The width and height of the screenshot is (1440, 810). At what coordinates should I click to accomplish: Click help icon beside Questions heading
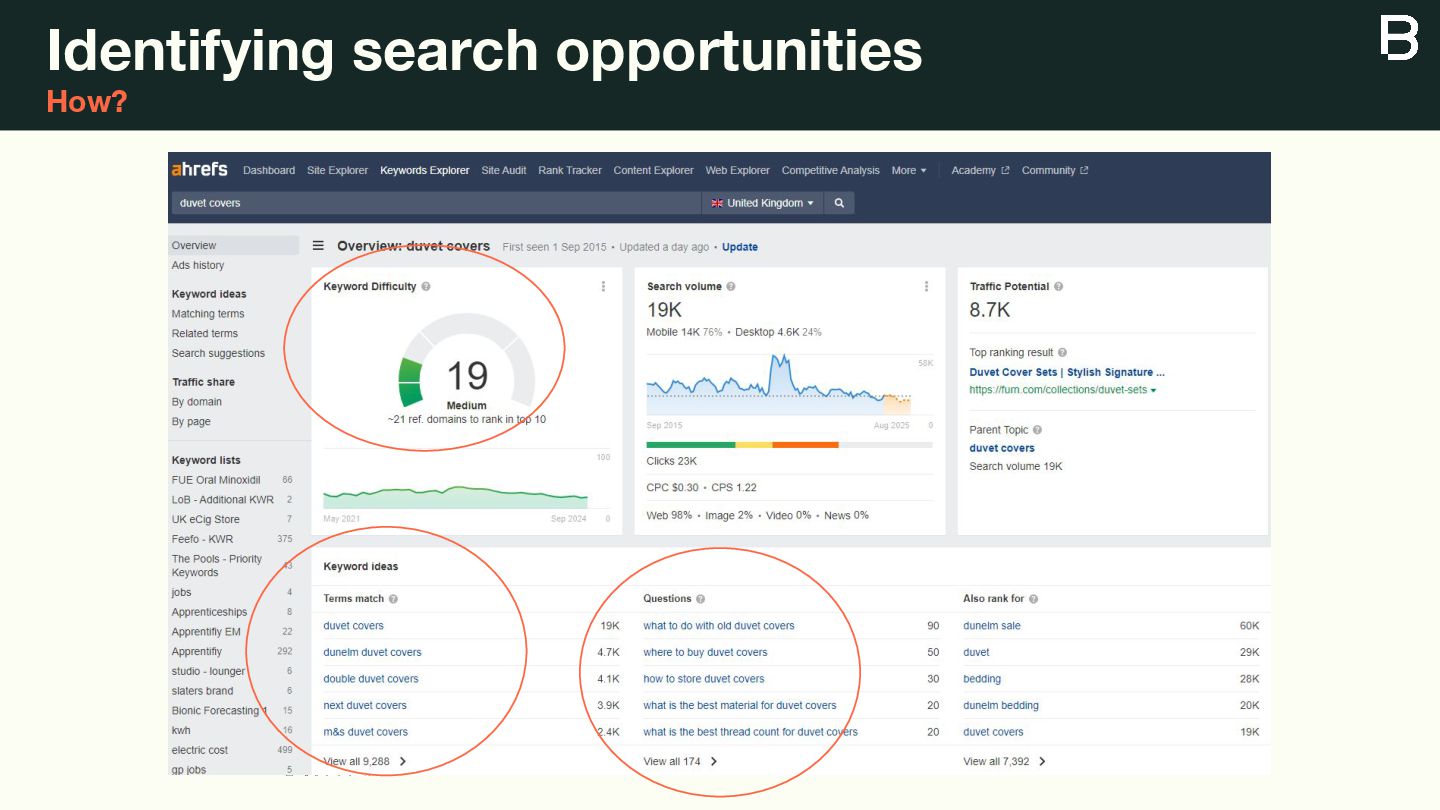[x=700, y=599]
